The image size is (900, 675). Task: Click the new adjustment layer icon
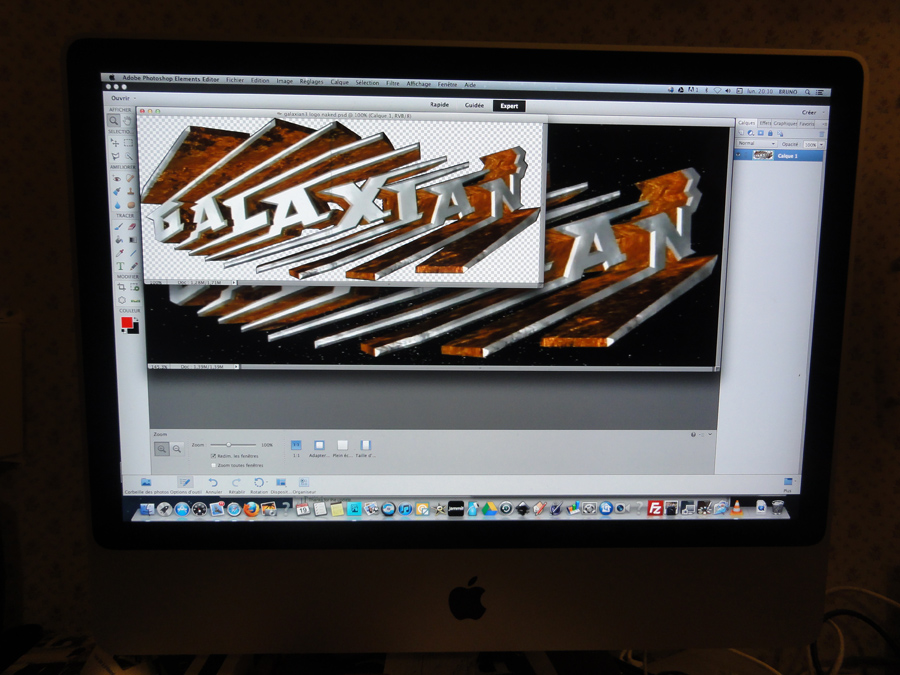[x=751, y=133]
